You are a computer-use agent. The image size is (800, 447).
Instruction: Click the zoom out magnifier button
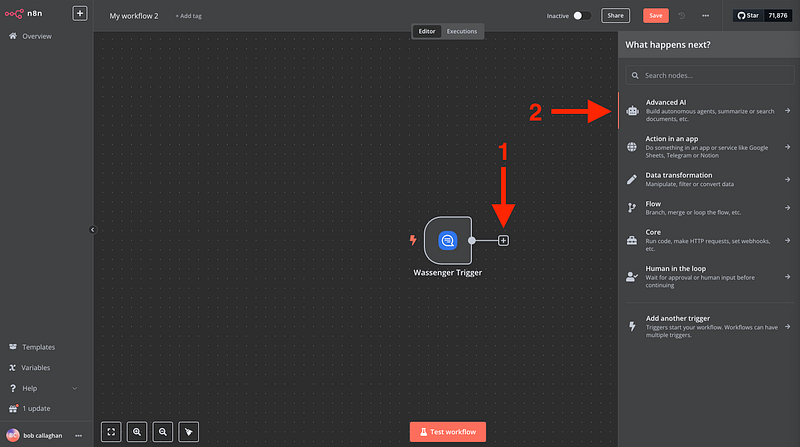pos(162,432)
